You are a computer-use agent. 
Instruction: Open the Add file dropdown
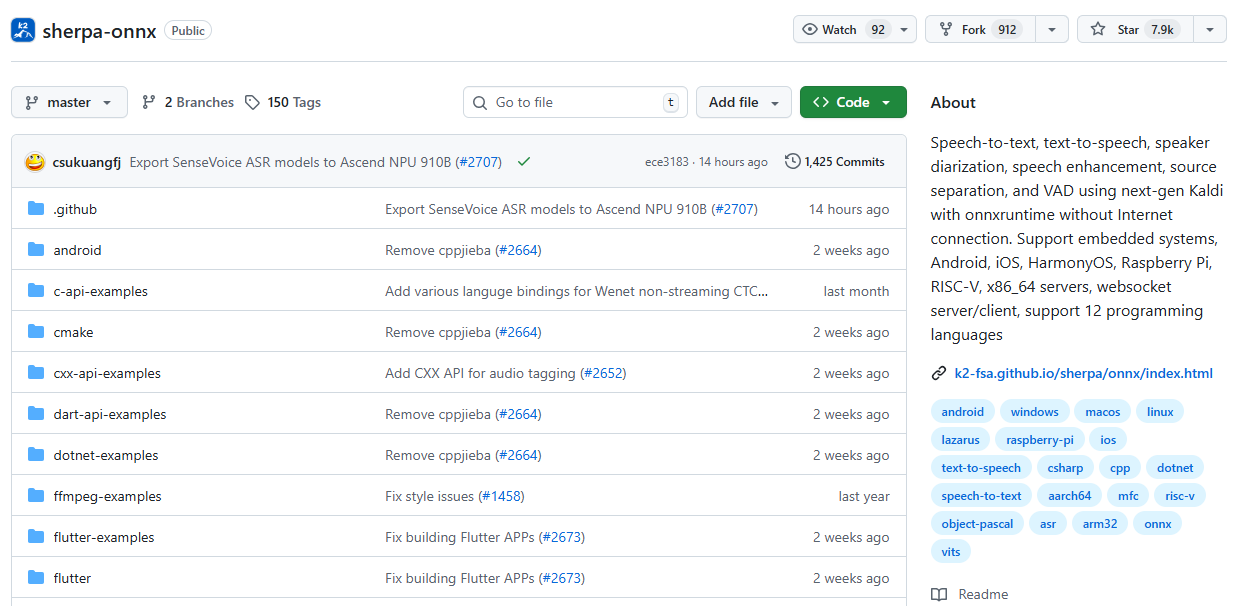tap(743, 102)
